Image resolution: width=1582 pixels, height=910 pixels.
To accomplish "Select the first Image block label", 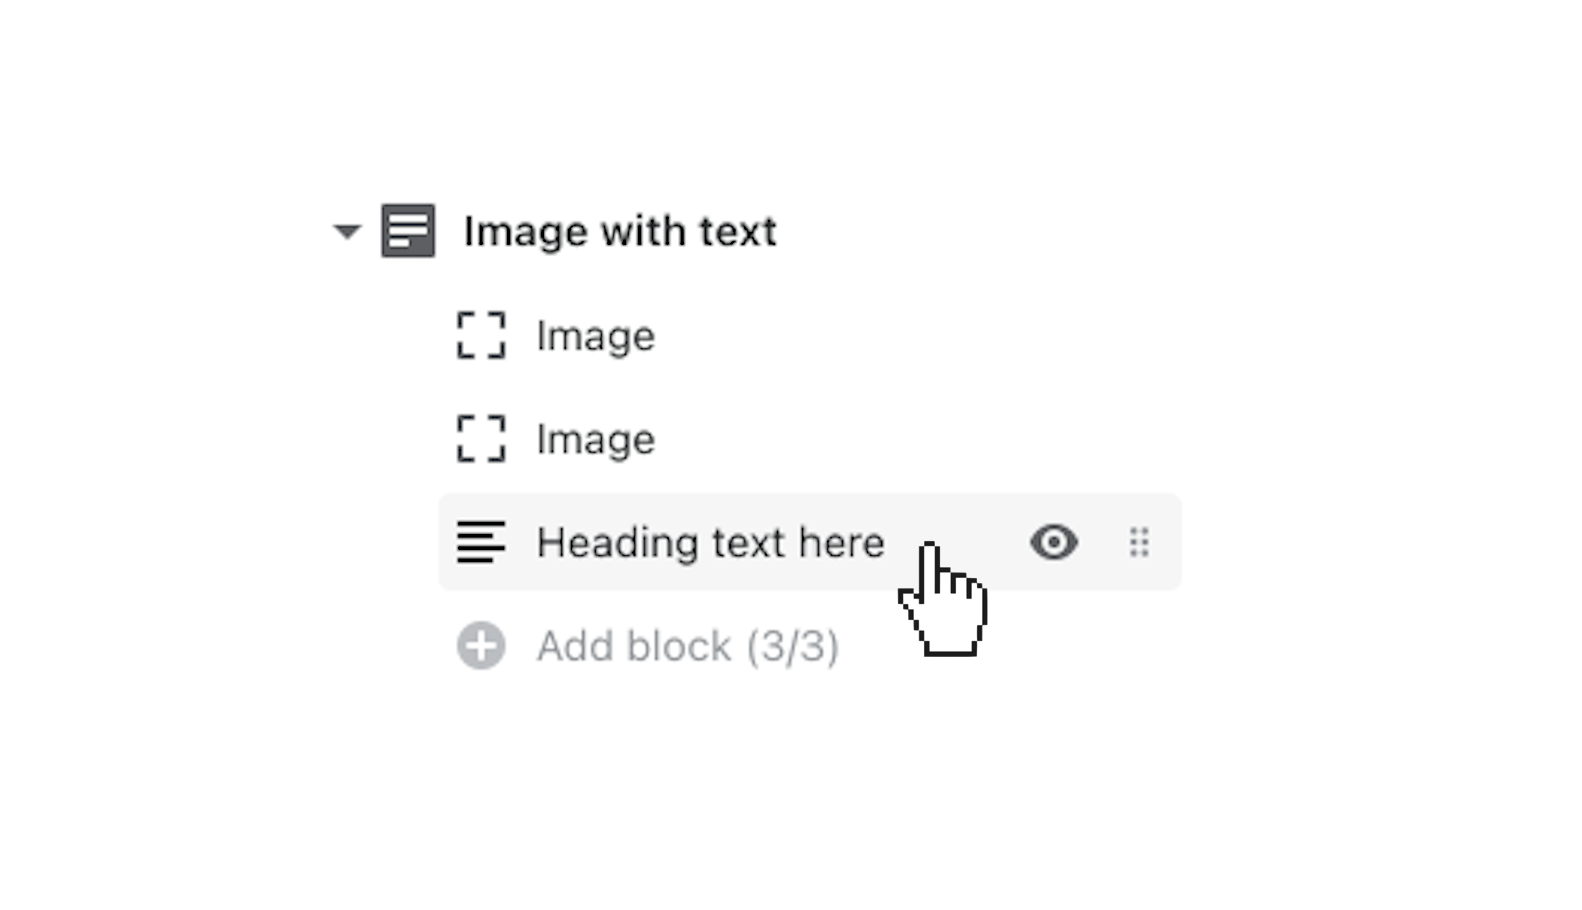I will (x=595, y=336).
